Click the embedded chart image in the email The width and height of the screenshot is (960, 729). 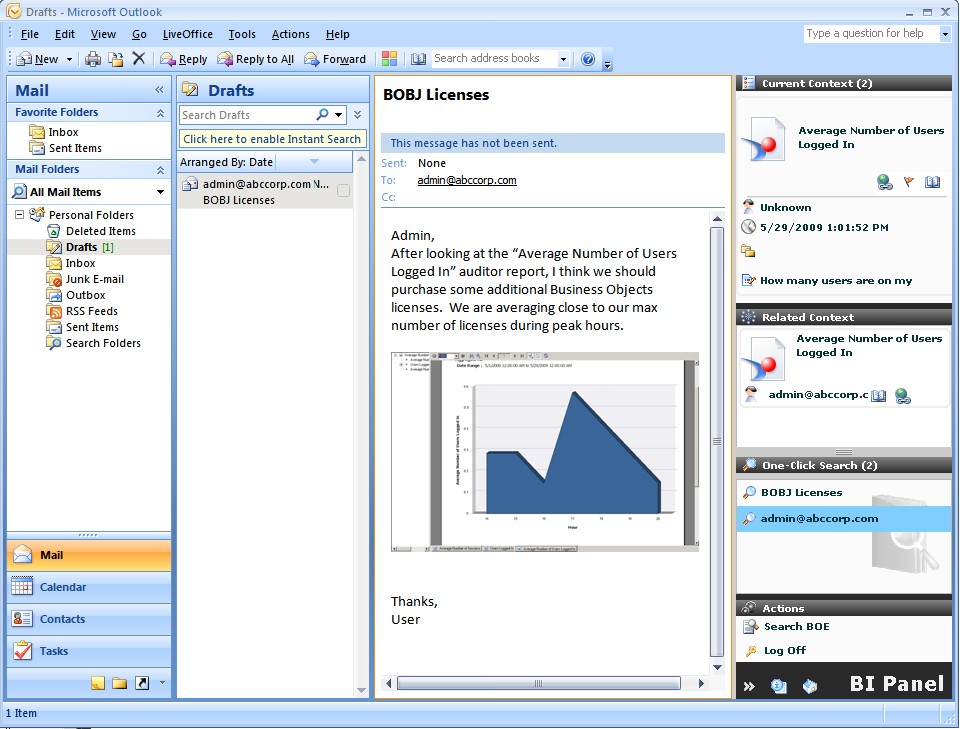(544, 452)
